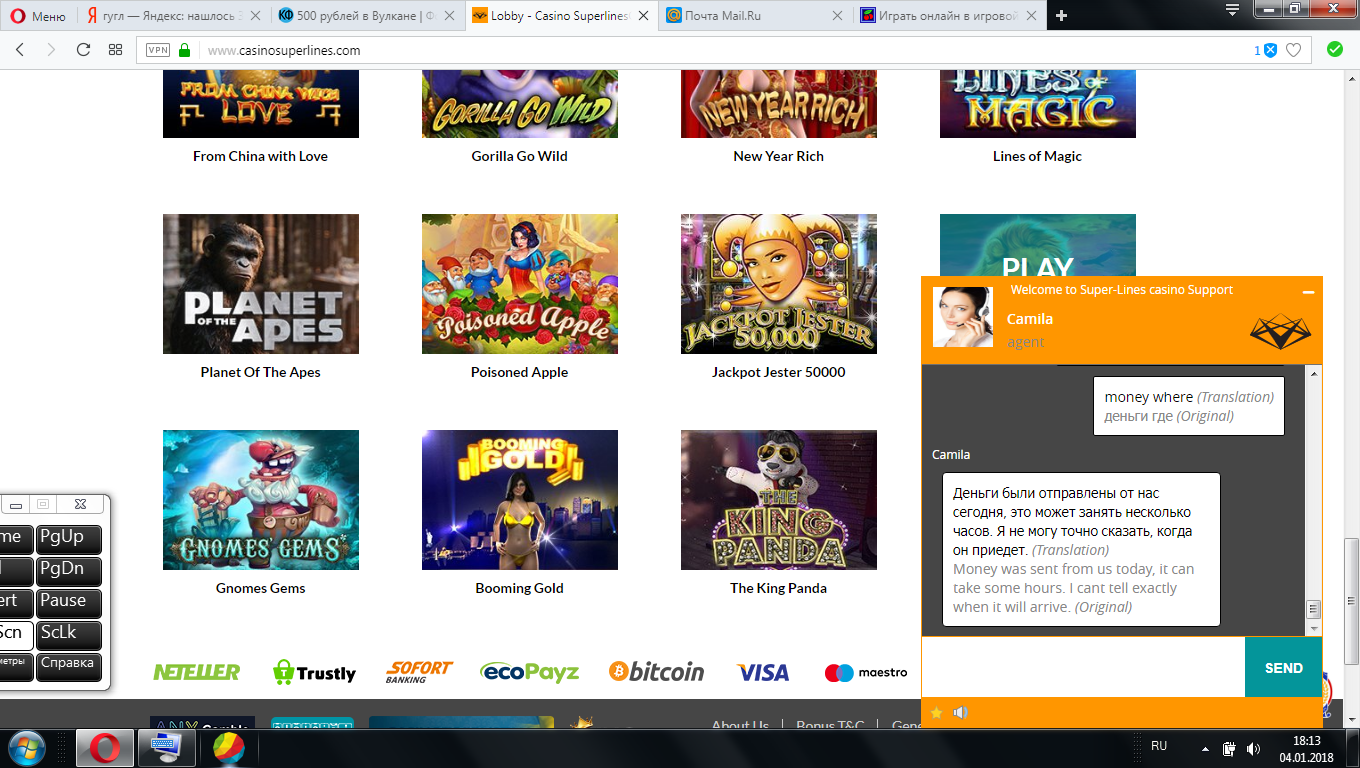
Task: Click the 'Booming Gold' title text
Action: coord(520,588)
